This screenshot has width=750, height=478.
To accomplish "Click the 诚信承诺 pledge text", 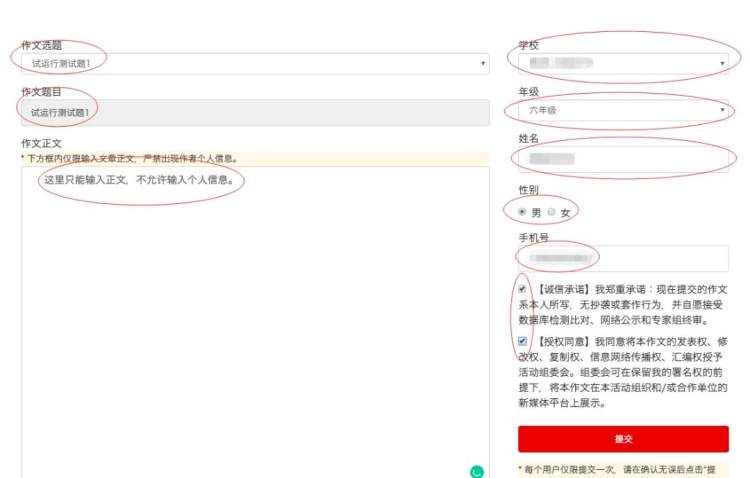I will [x=623, y=304].
